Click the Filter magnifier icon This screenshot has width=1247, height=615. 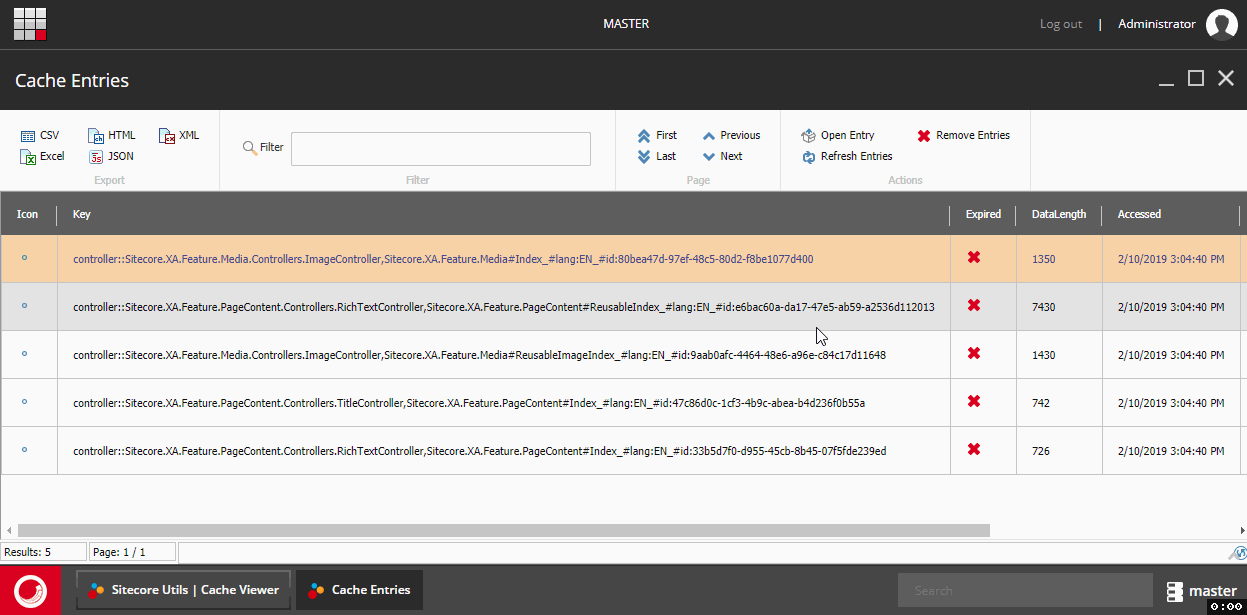coord(250,147)
